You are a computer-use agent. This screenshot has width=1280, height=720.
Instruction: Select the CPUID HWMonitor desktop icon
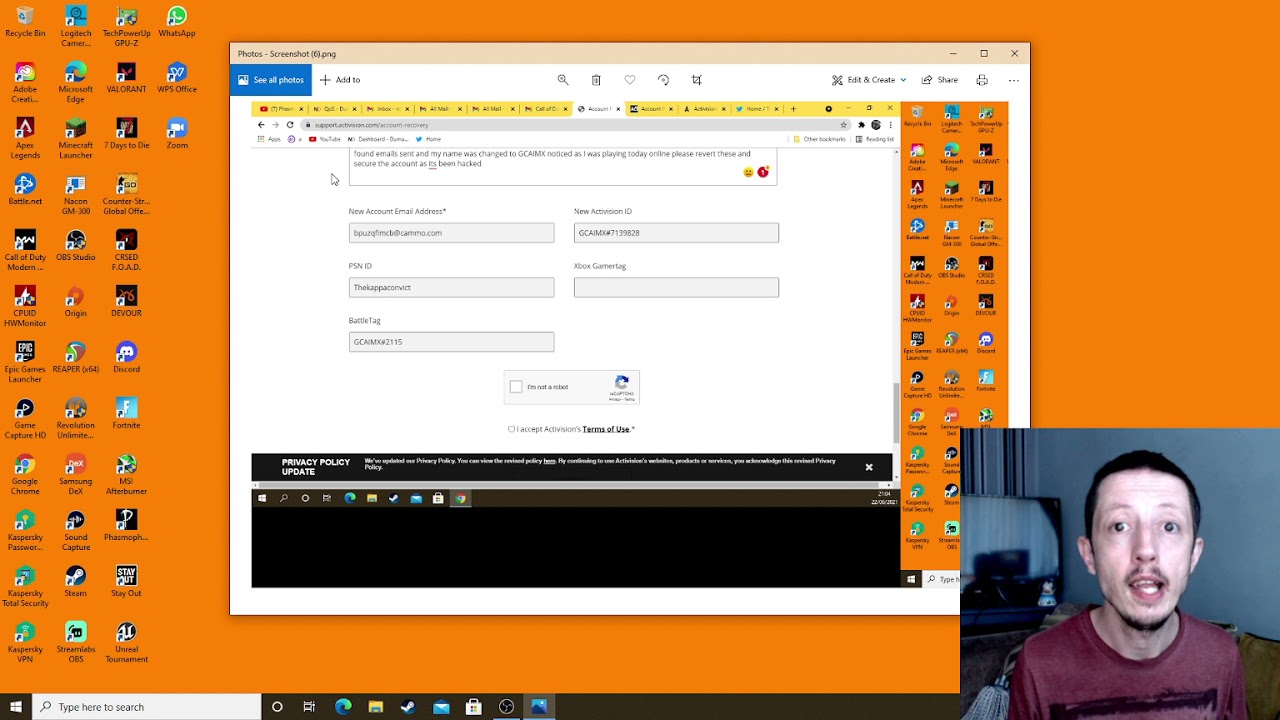coord(25,307)
